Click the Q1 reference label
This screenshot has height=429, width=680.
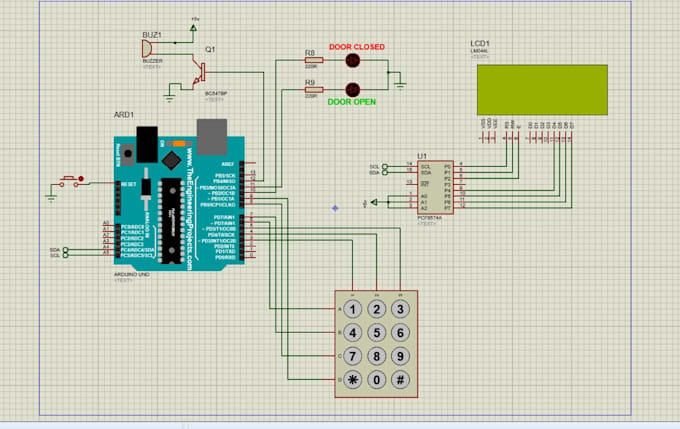click(x=210, y=49)
